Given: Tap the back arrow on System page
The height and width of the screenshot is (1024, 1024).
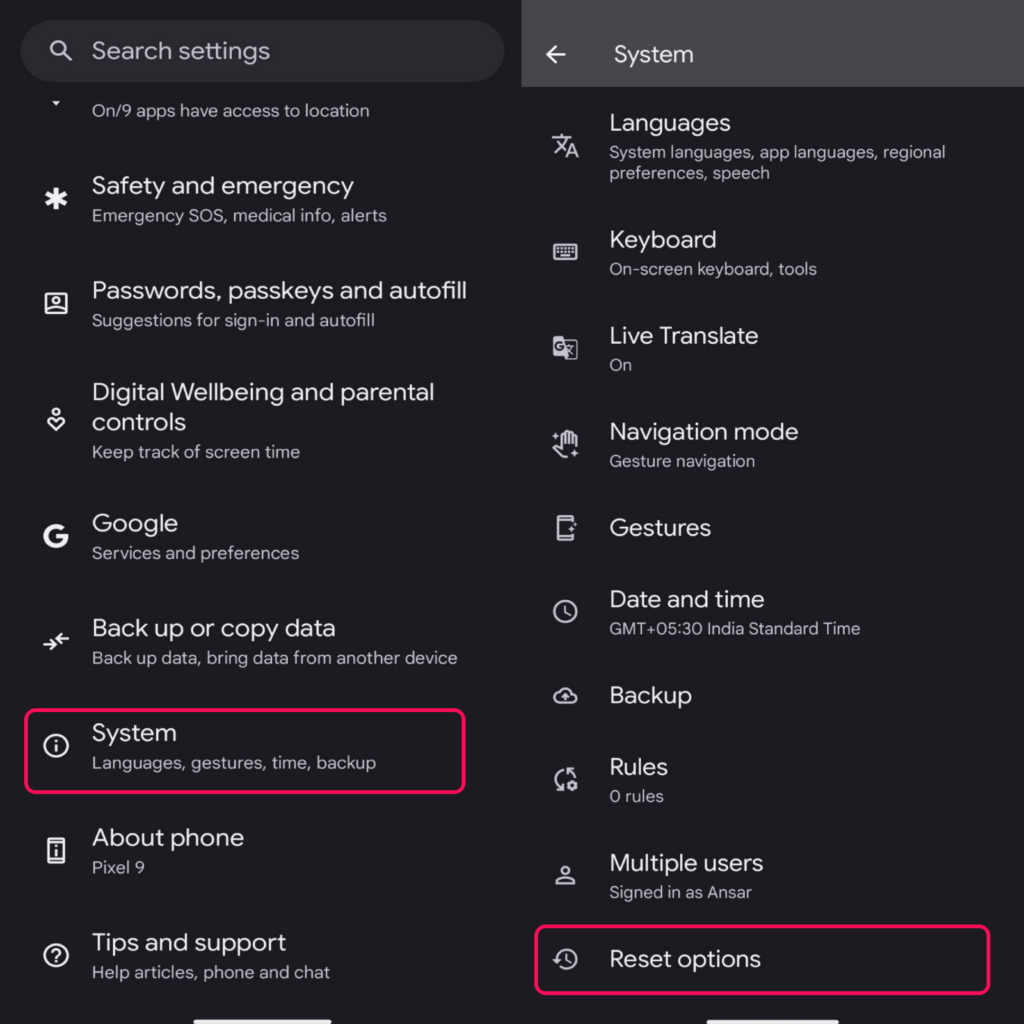Looking at the screenshot, I should tap(556, 54).
